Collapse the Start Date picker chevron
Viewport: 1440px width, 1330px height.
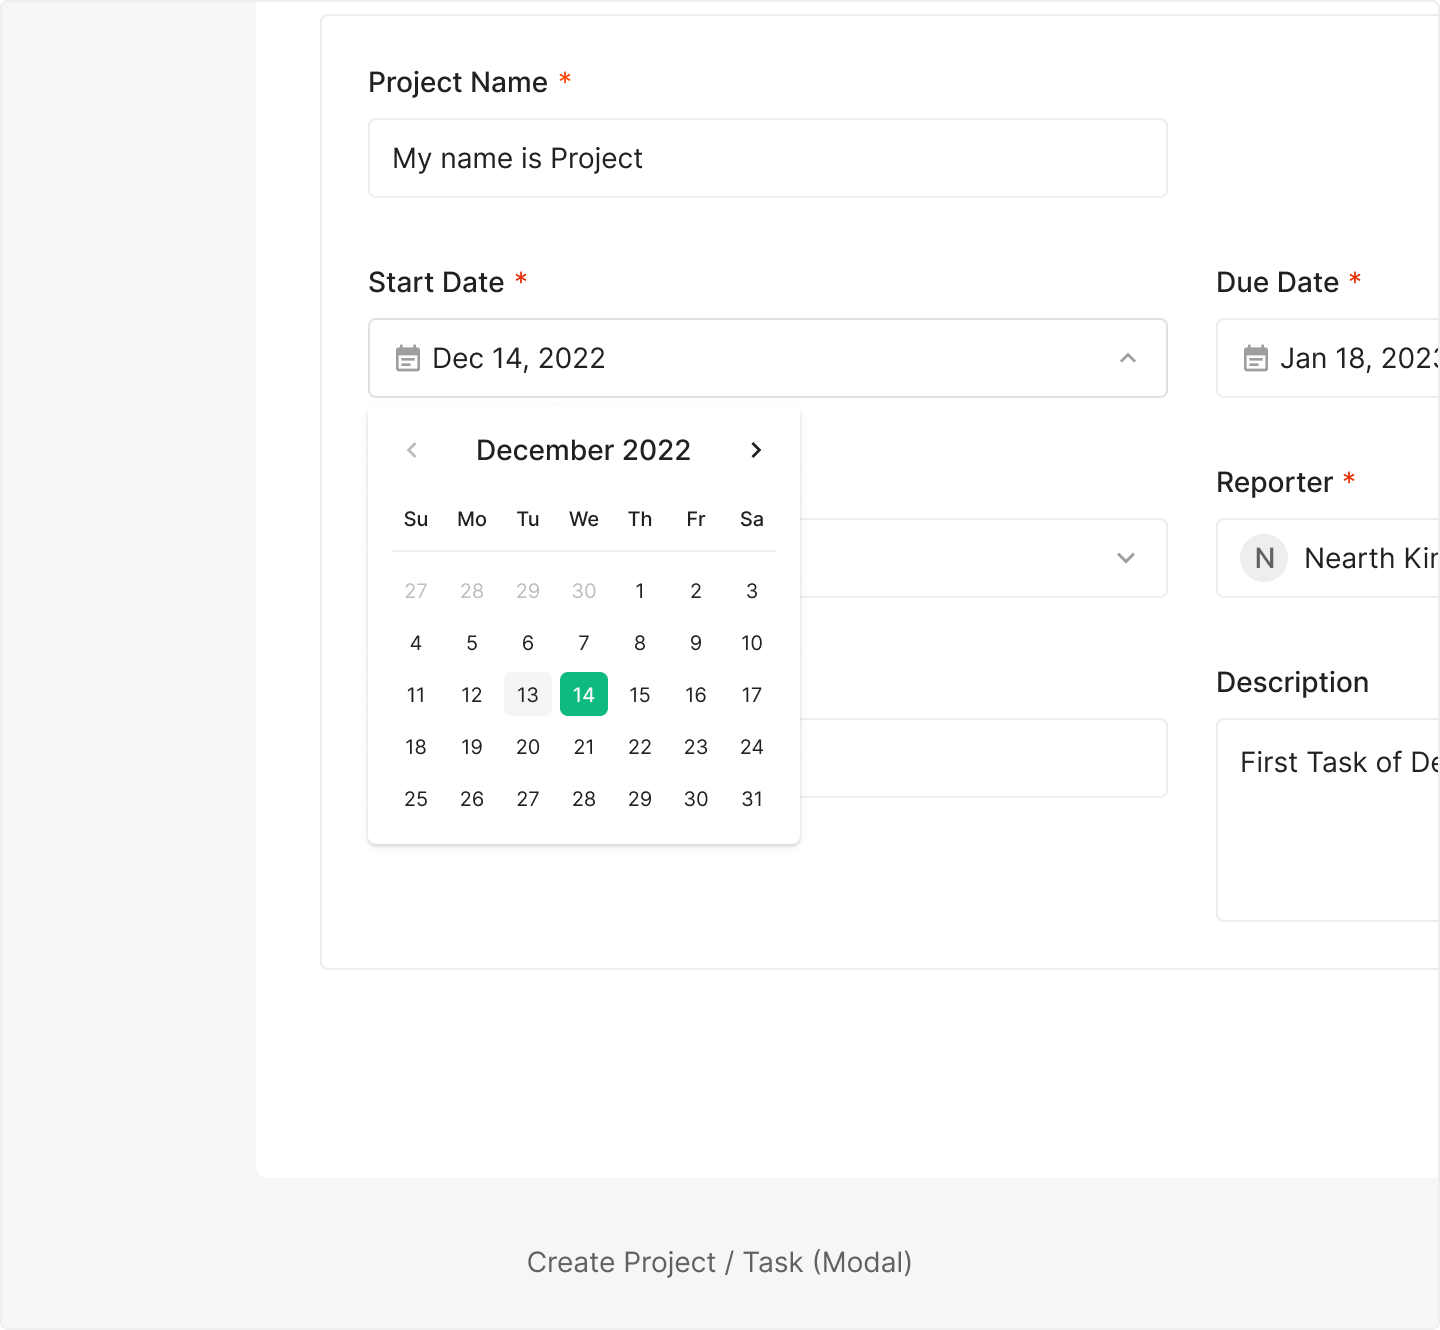pos(1128,358)
